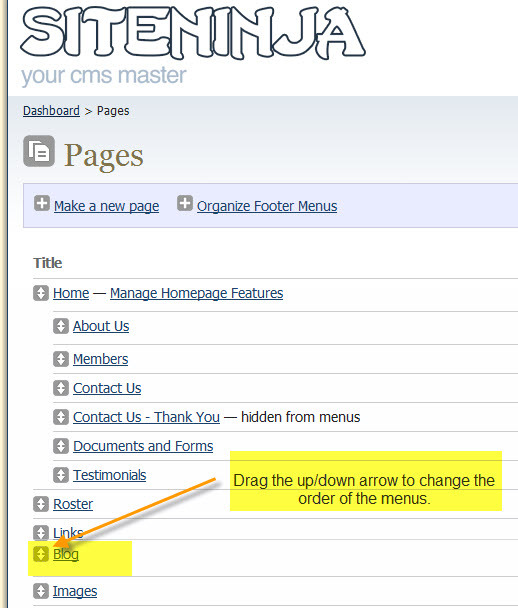The width and height of the screenshot is (518, 608).
Task: Open Manage Homepage Features
Action: click(x=197, y=293)
